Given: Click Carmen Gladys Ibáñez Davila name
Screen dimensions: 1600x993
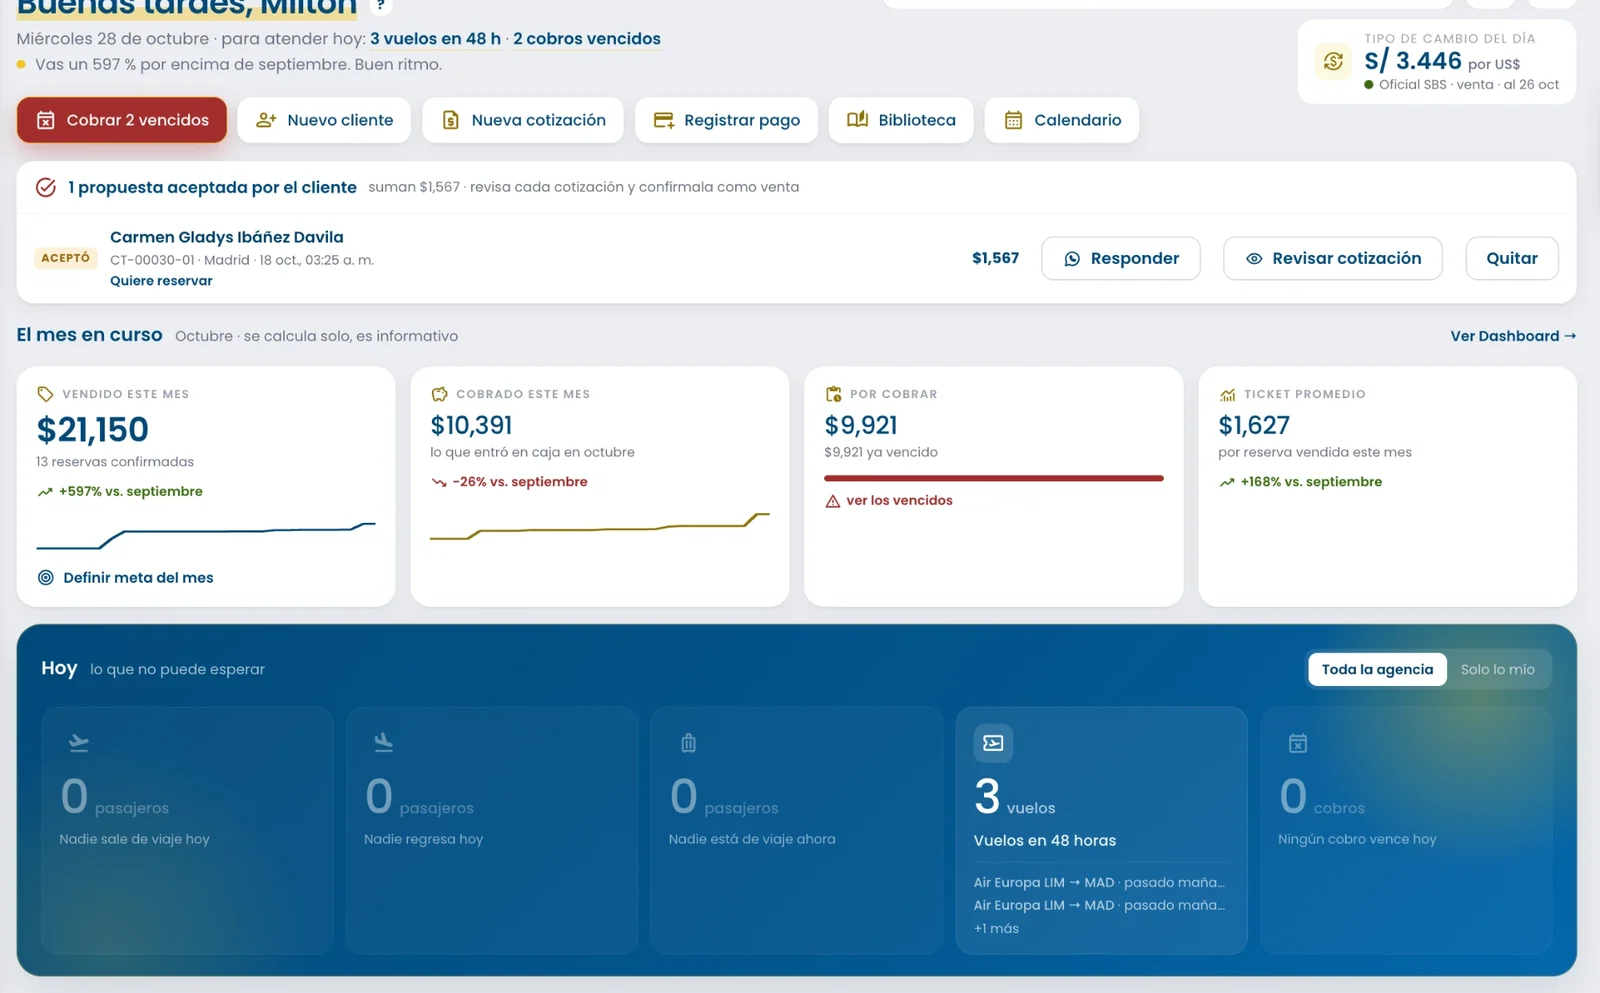Looking at the screenshot, I should (227, 237).
